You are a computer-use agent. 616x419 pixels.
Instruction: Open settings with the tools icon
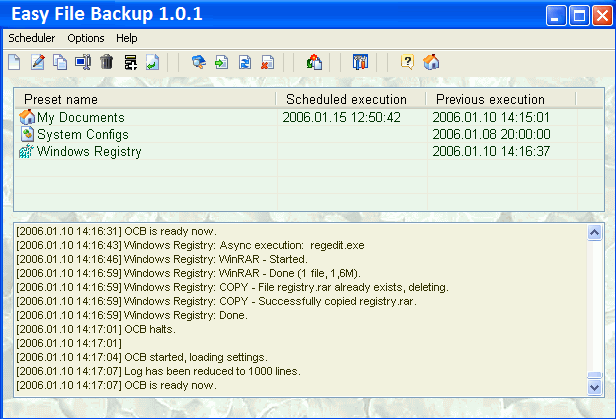[x=360, y=62]
